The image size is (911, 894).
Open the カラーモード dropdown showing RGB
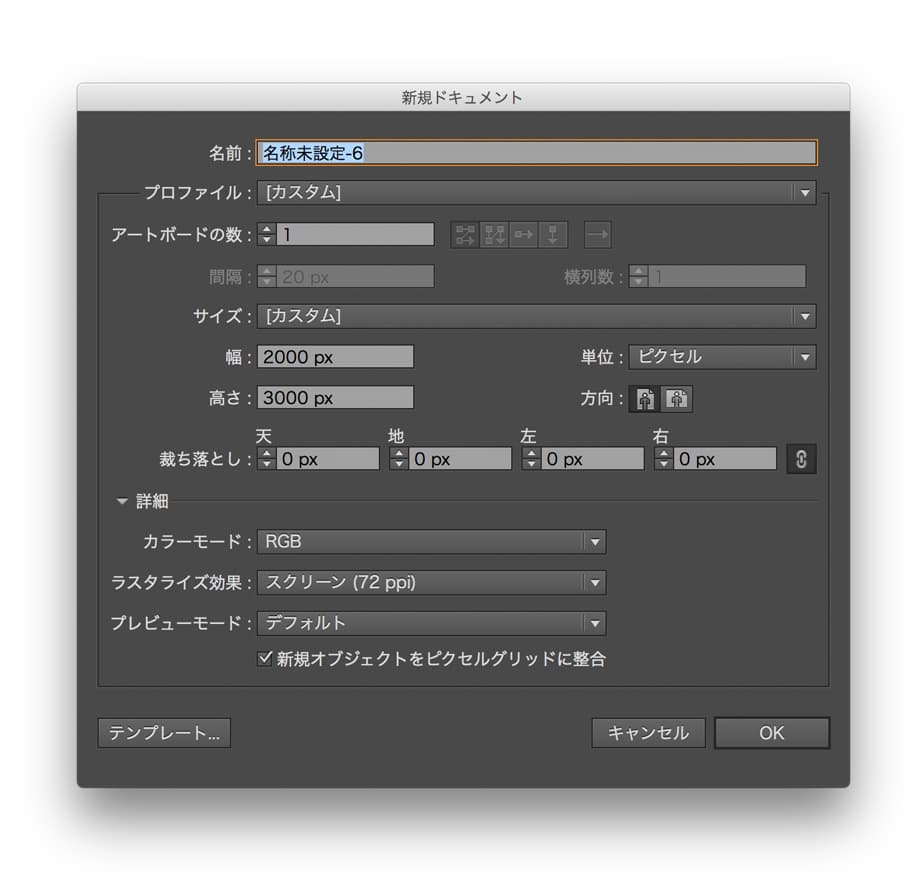(x=594, y=542)
